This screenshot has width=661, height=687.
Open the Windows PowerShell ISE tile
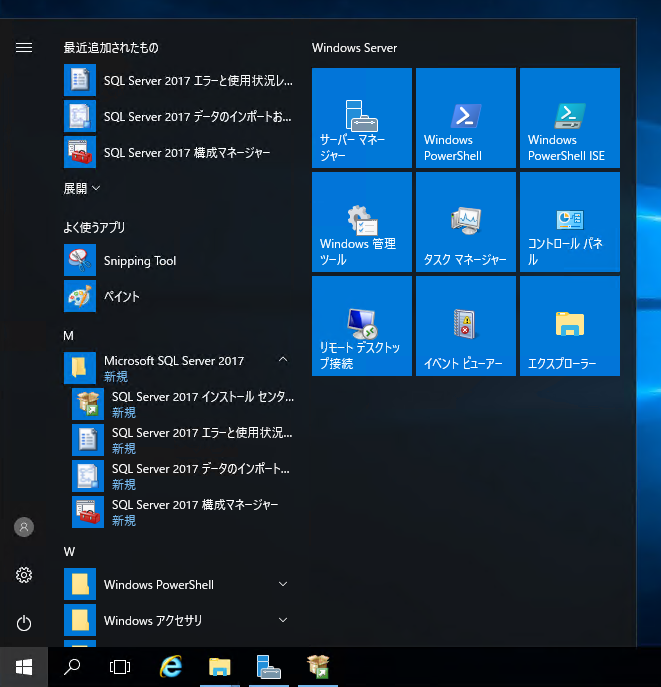(569, 117)
